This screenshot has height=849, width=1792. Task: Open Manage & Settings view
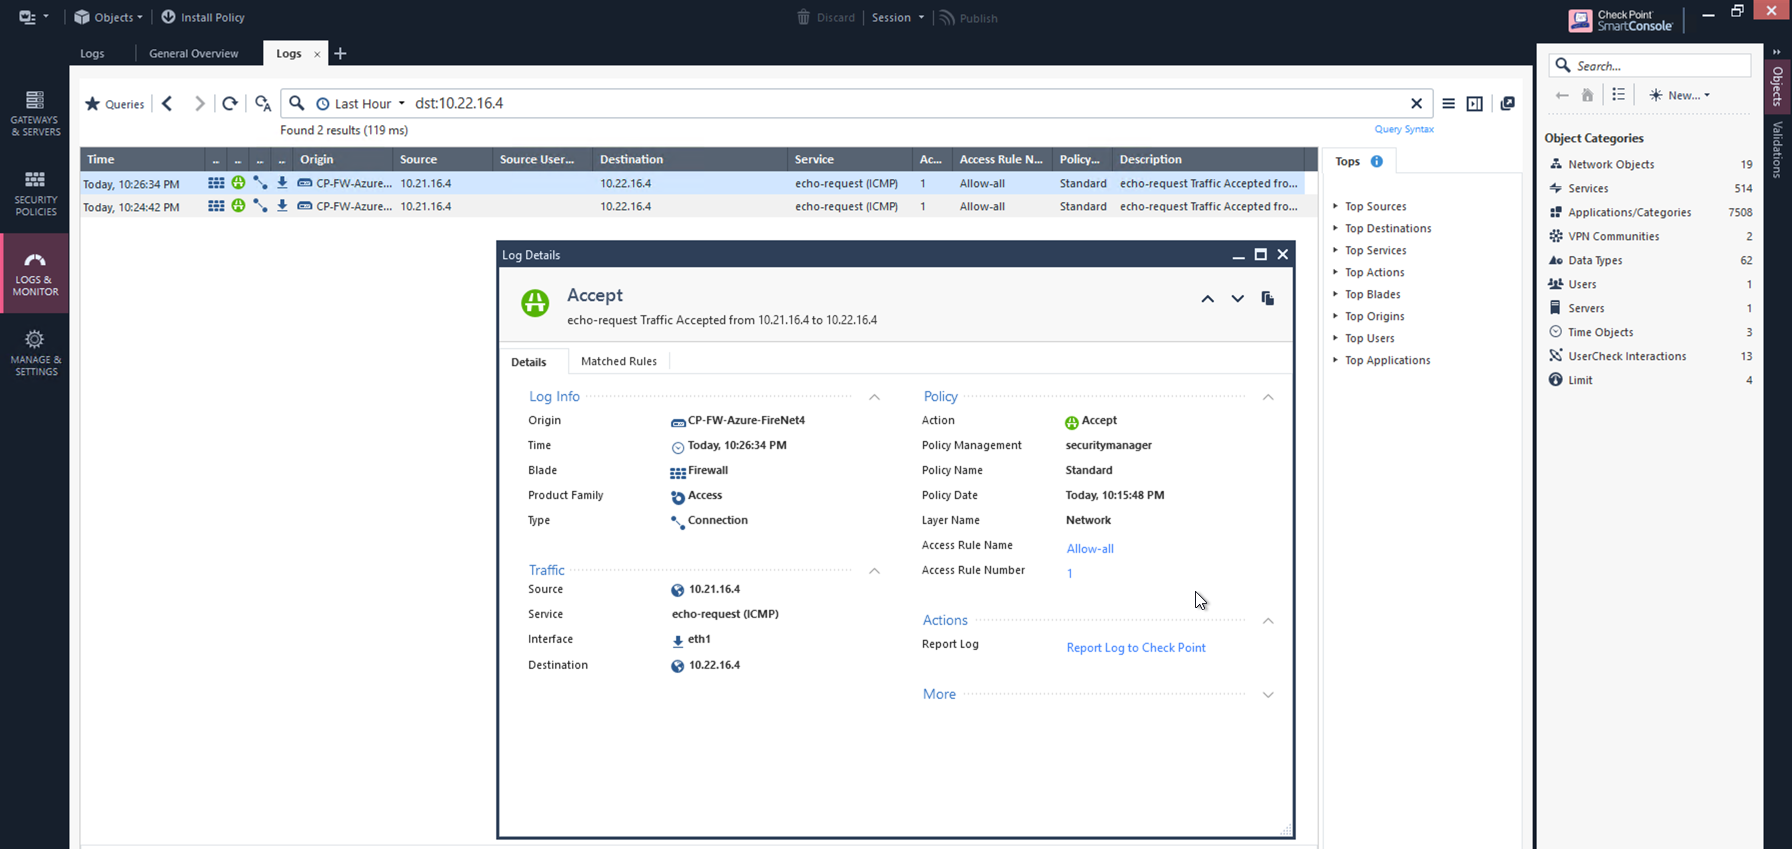pyautogui.click(x=35, y=353)
